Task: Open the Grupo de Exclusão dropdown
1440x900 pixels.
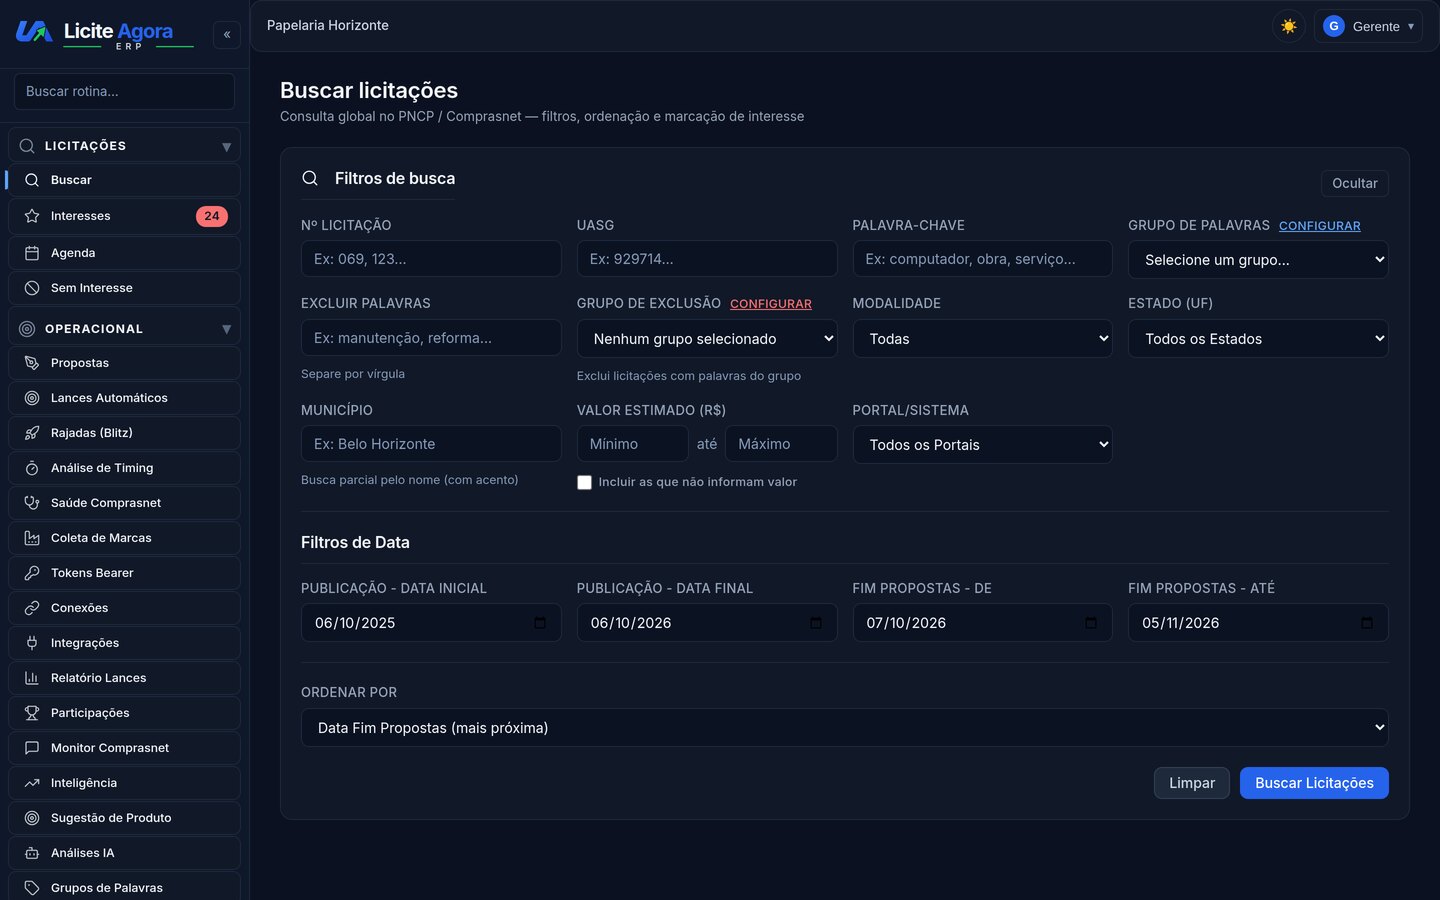Action: point(707,339)
